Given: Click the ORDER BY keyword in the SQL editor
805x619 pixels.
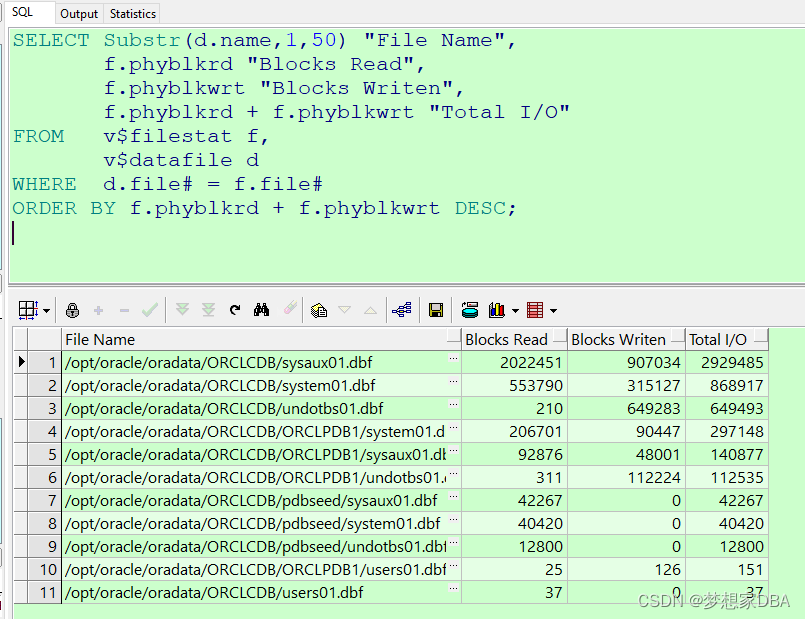Looking at the screenshot, I should click(x=64, y=208).
